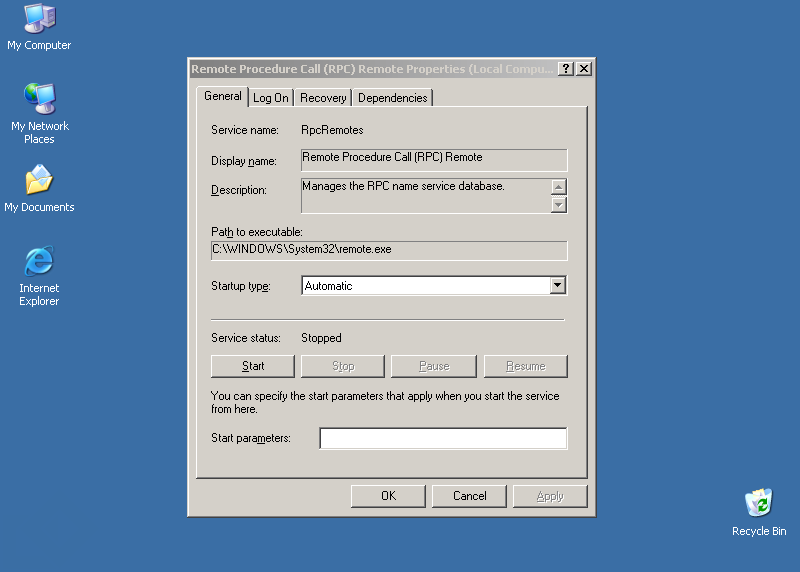
Task: Switch to the Log On tab
Action: [270, 98]
